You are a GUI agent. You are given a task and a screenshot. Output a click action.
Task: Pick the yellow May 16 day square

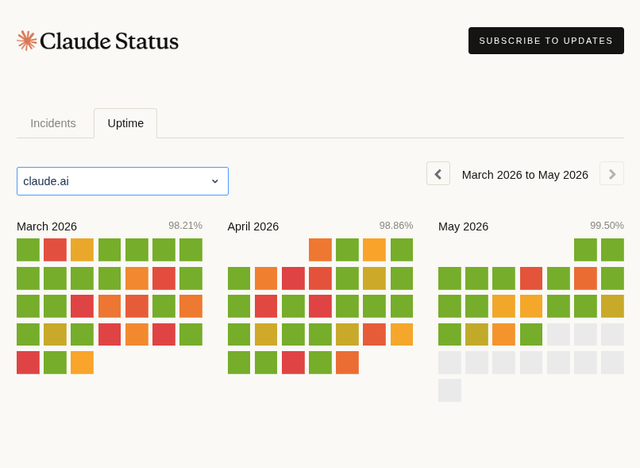coord(612,306)
